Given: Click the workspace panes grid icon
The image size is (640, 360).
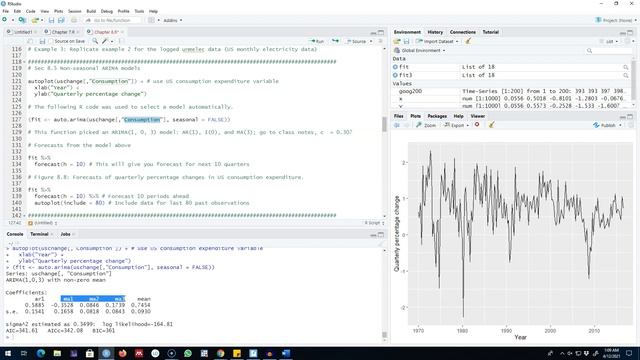Looking at the screenshot, I should [151, 20].
